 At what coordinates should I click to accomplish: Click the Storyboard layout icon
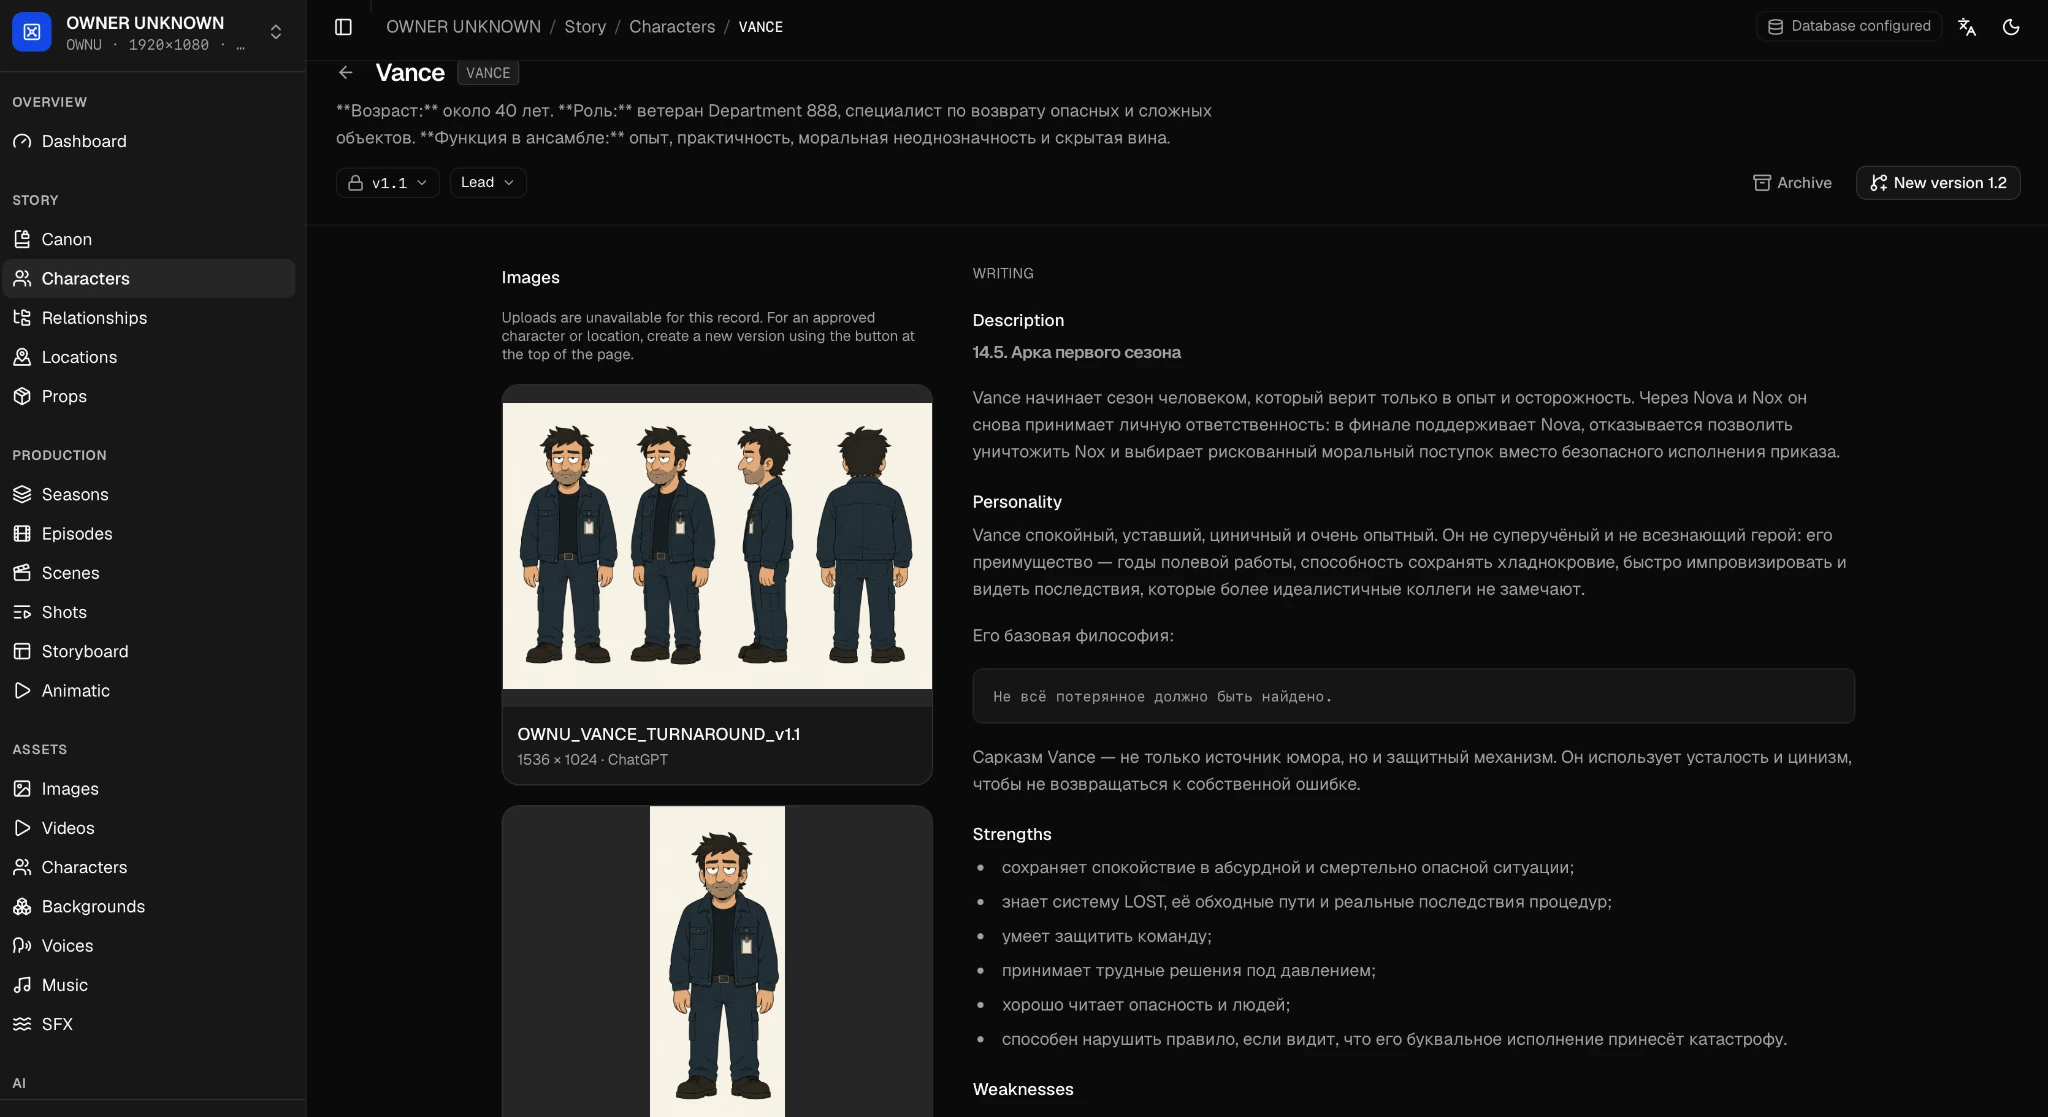coord(22,651)
